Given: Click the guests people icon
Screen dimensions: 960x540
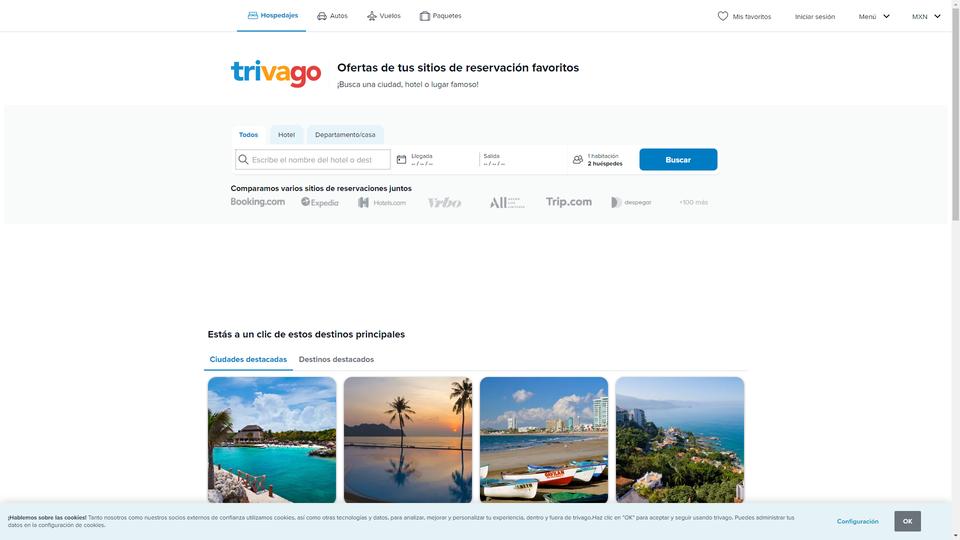Looking at the screenshot, I should tap(577, 159).
